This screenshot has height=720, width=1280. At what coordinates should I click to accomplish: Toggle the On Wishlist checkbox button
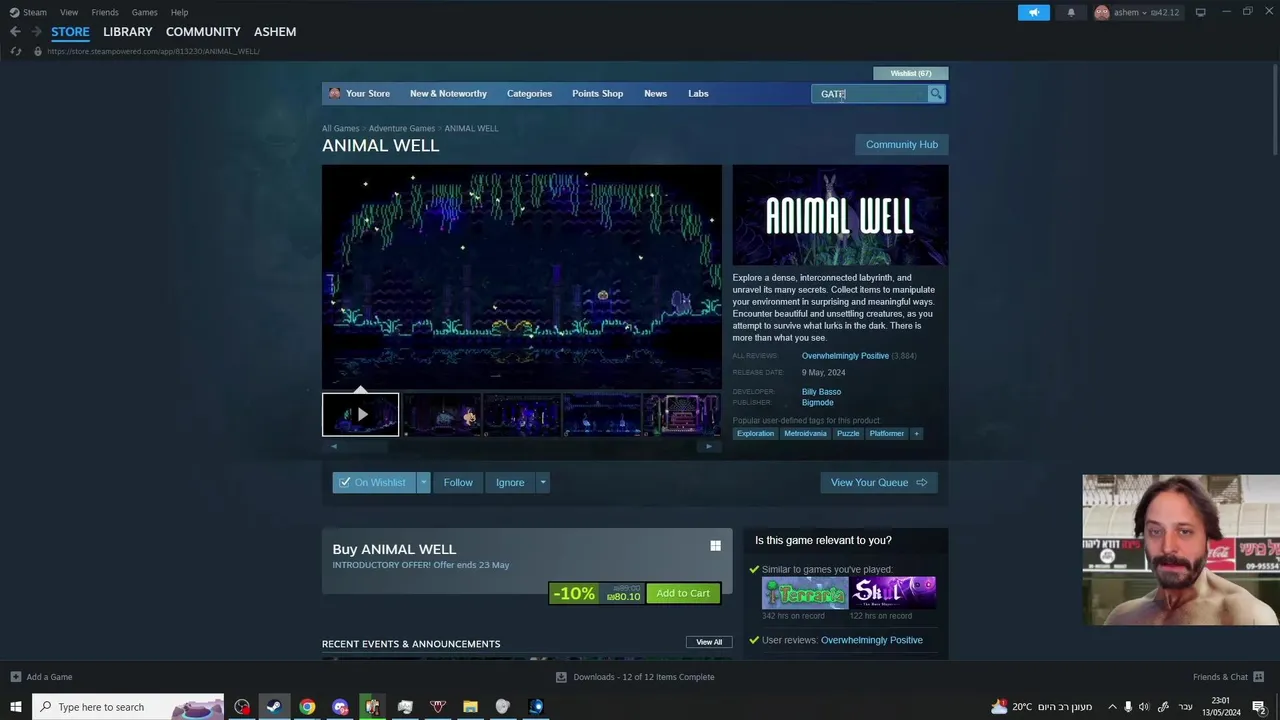click(374, 482)
